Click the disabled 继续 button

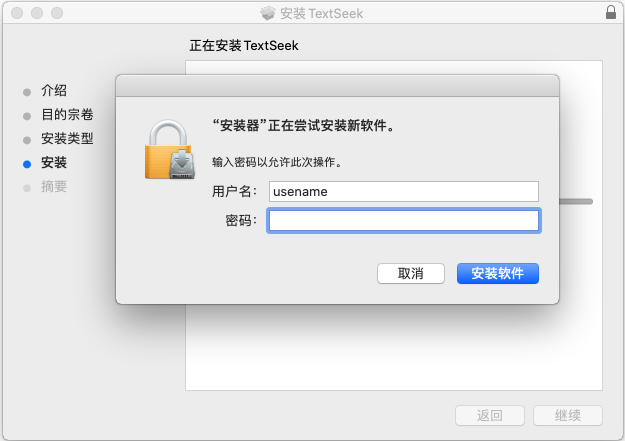pyautogui.click(x=568, y=415)
